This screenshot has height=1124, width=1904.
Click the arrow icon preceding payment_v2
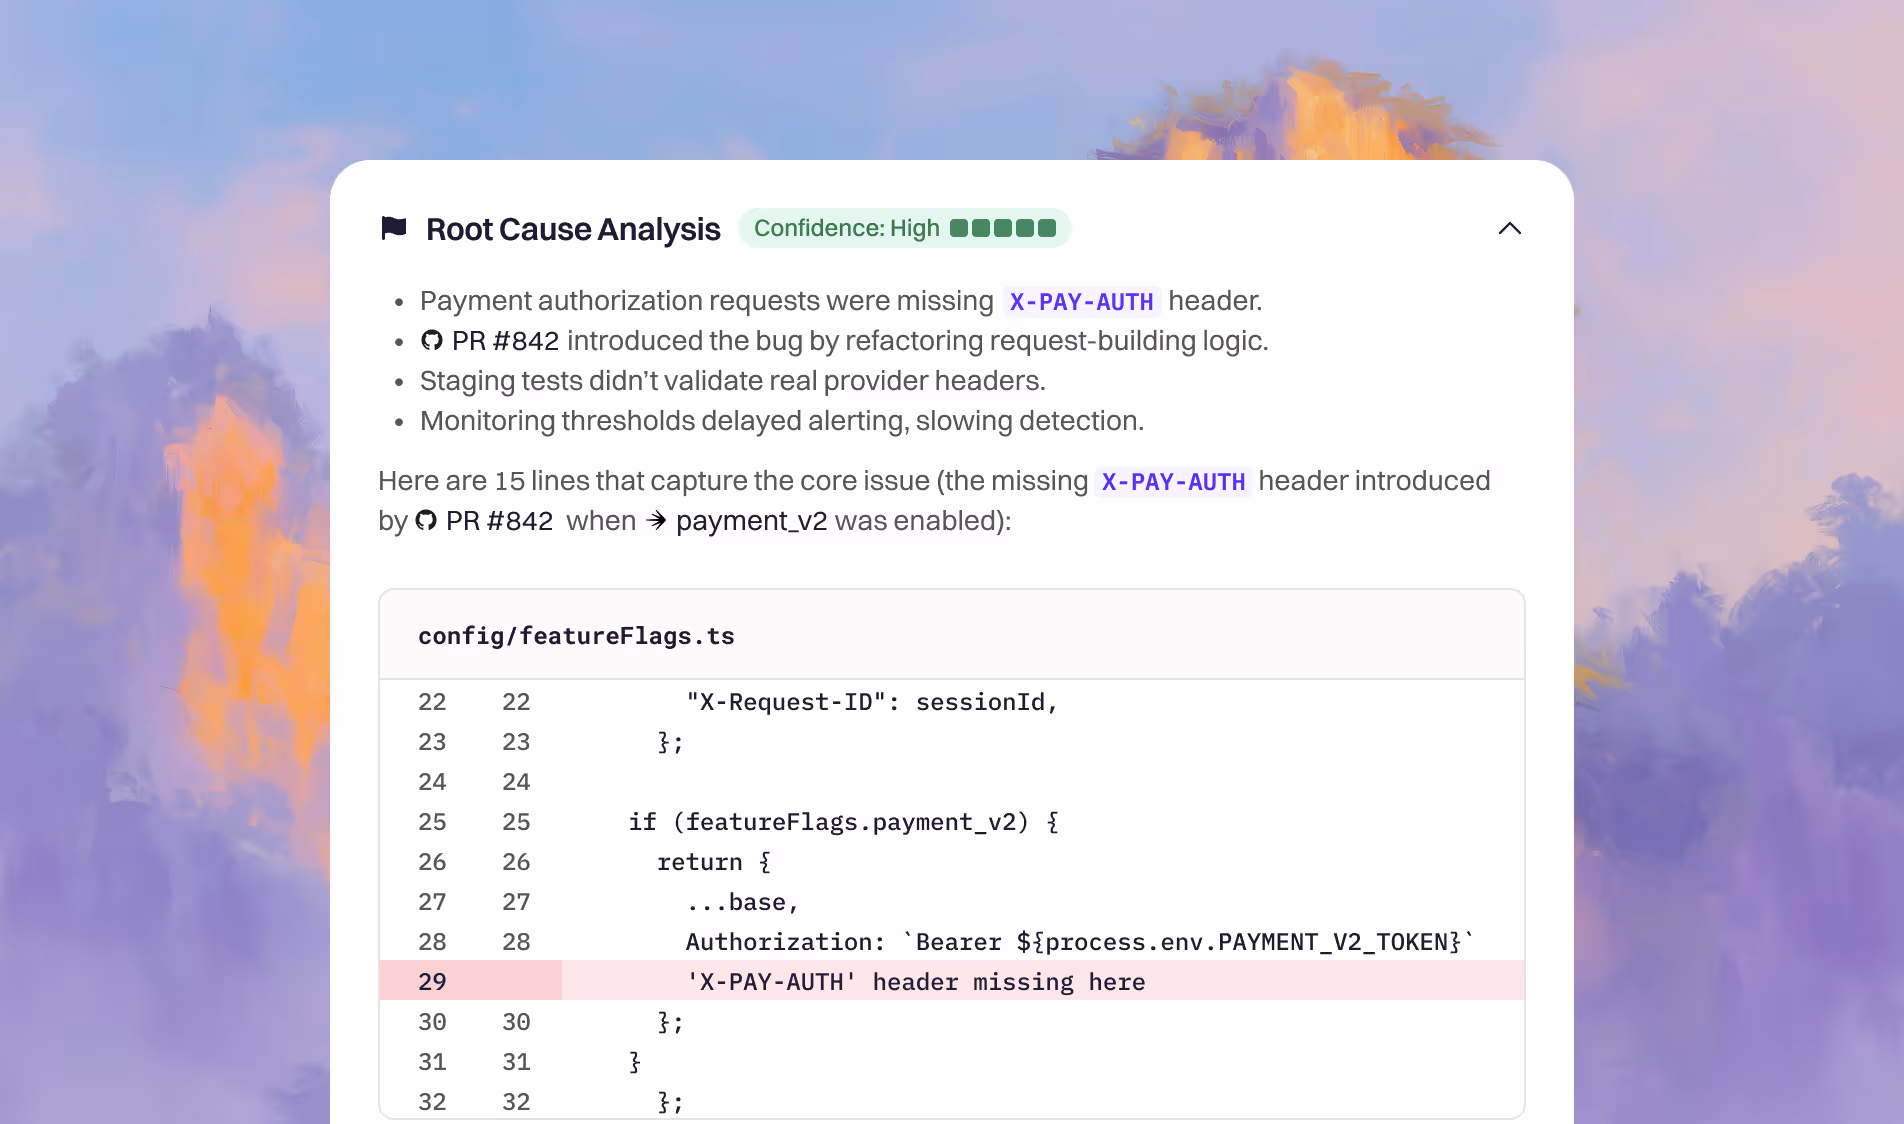click(x=655, y=521)
